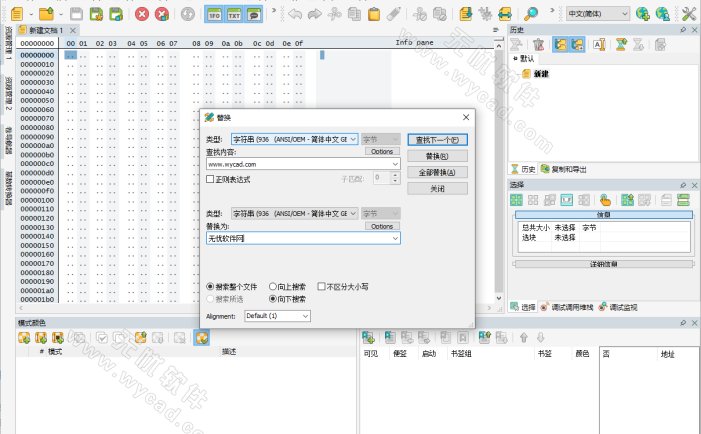Open the Alignment Default (1) dropdown
The height and width of the screenshot is (434, 701).
277,316
